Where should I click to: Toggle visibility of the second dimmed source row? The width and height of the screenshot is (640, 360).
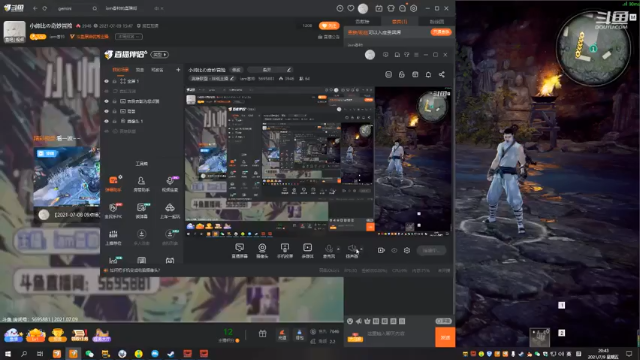tap(107, 91)
